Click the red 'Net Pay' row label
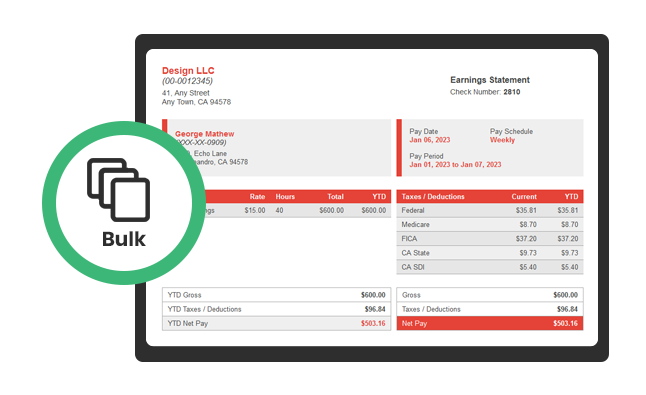 coord(414,324)
